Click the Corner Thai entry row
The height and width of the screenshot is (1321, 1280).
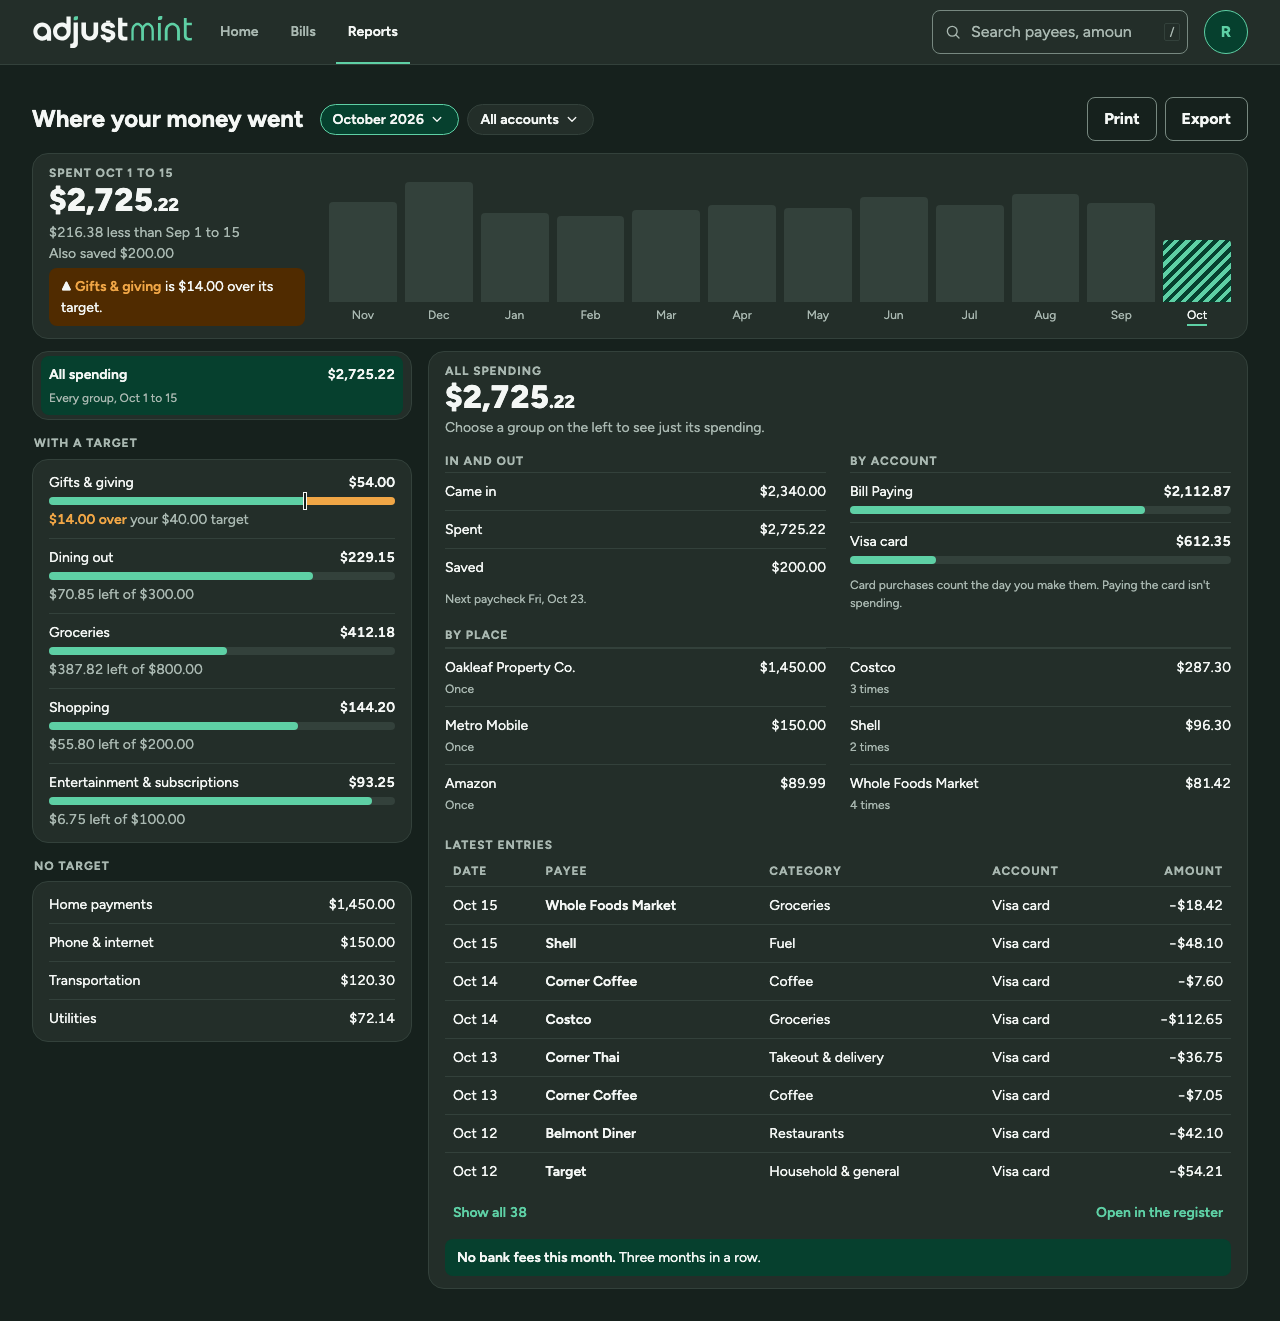838,1057
